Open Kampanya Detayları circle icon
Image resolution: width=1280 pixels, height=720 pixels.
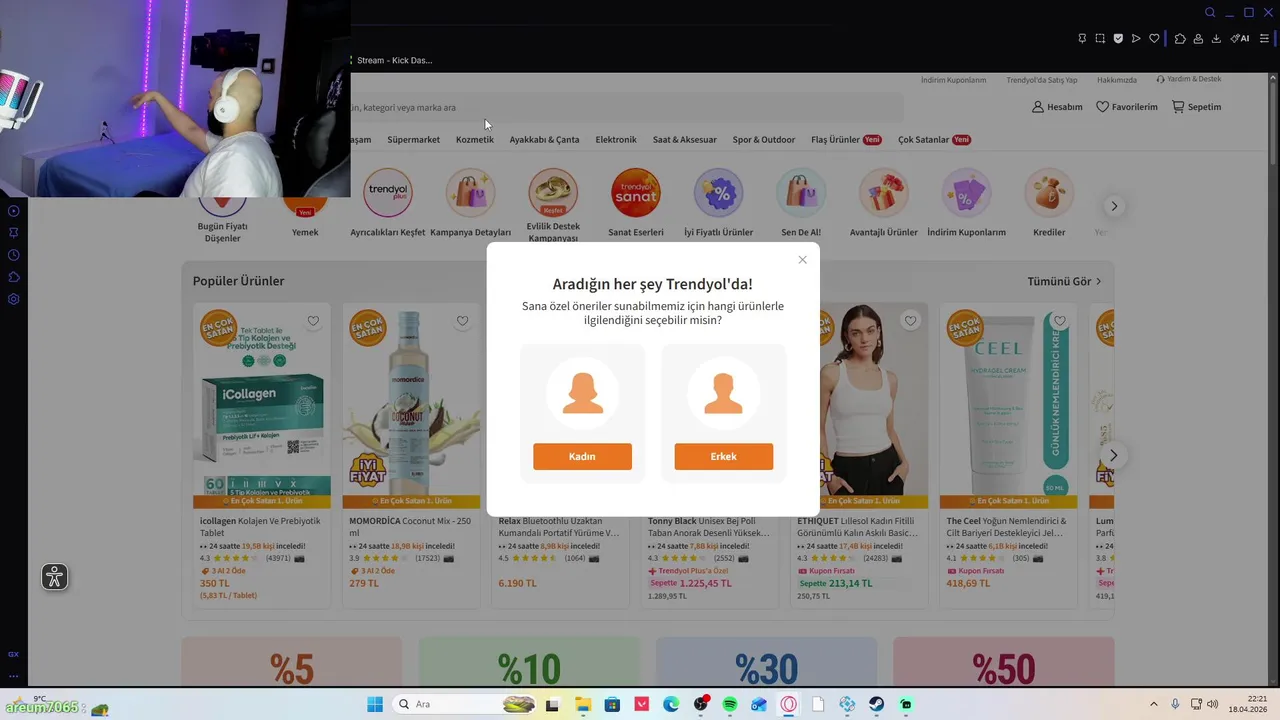pos(470,193)
